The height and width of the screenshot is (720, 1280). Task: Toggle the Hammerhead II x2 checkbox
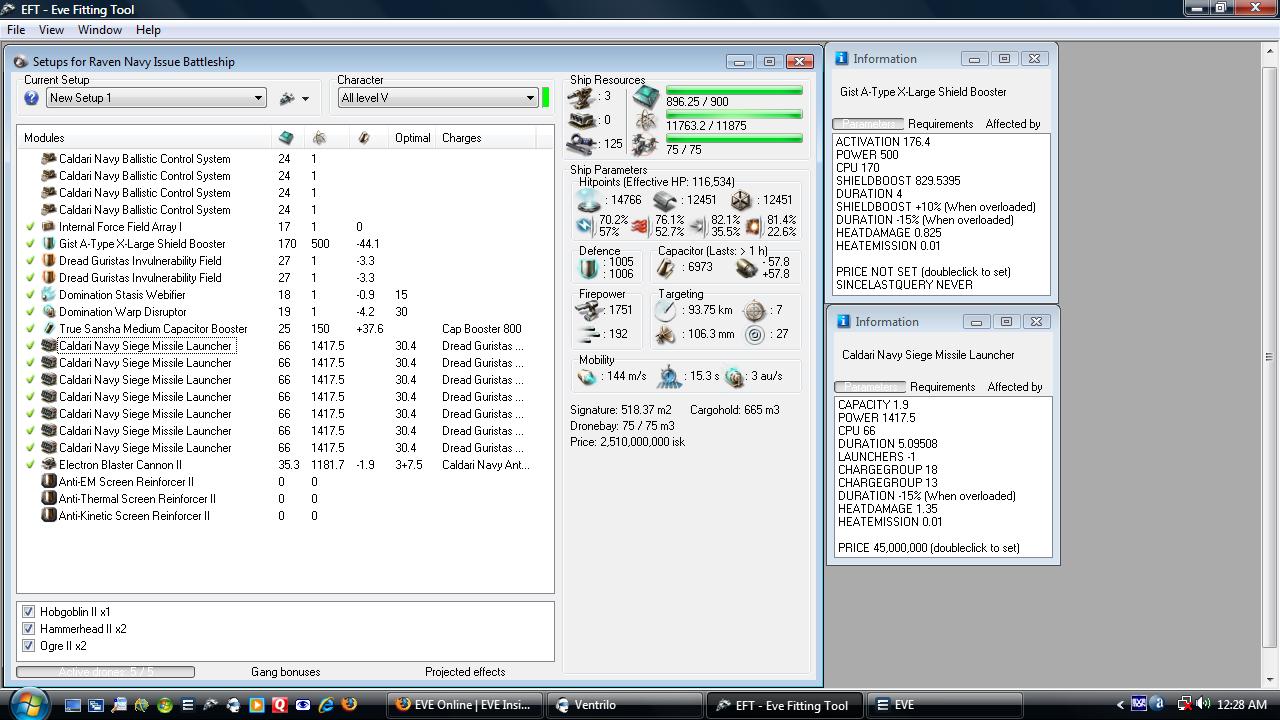pos(28,629)
